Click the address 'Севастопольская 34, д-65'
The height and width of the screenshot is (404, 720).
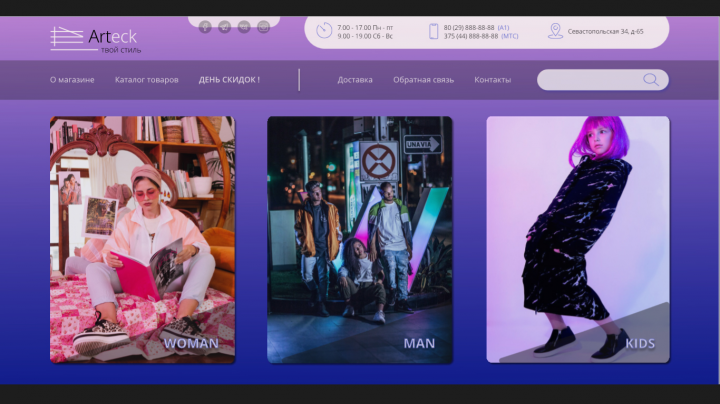(606, 31)
